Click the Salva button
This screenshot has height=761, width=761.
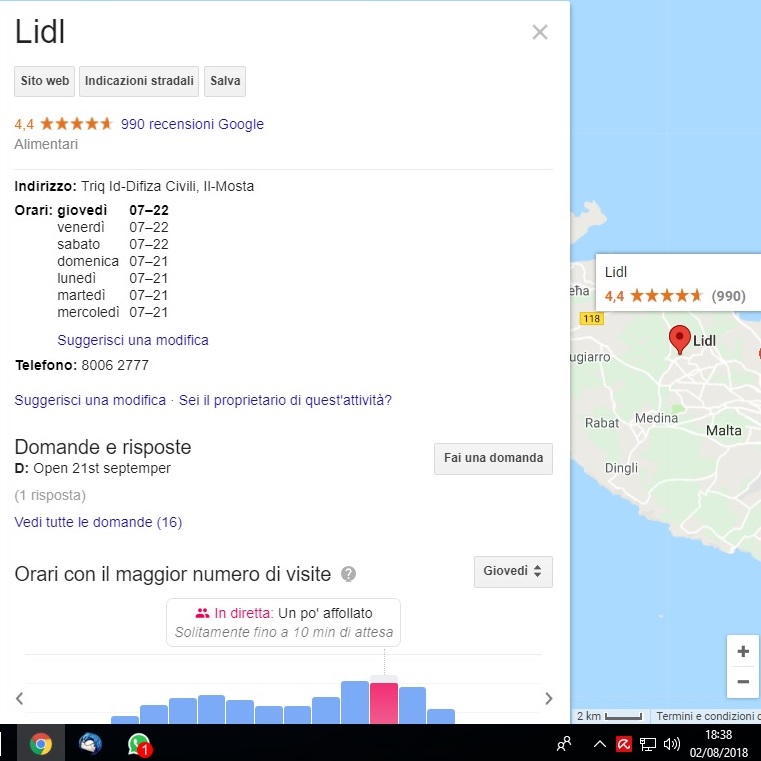(x=225, y=81)
